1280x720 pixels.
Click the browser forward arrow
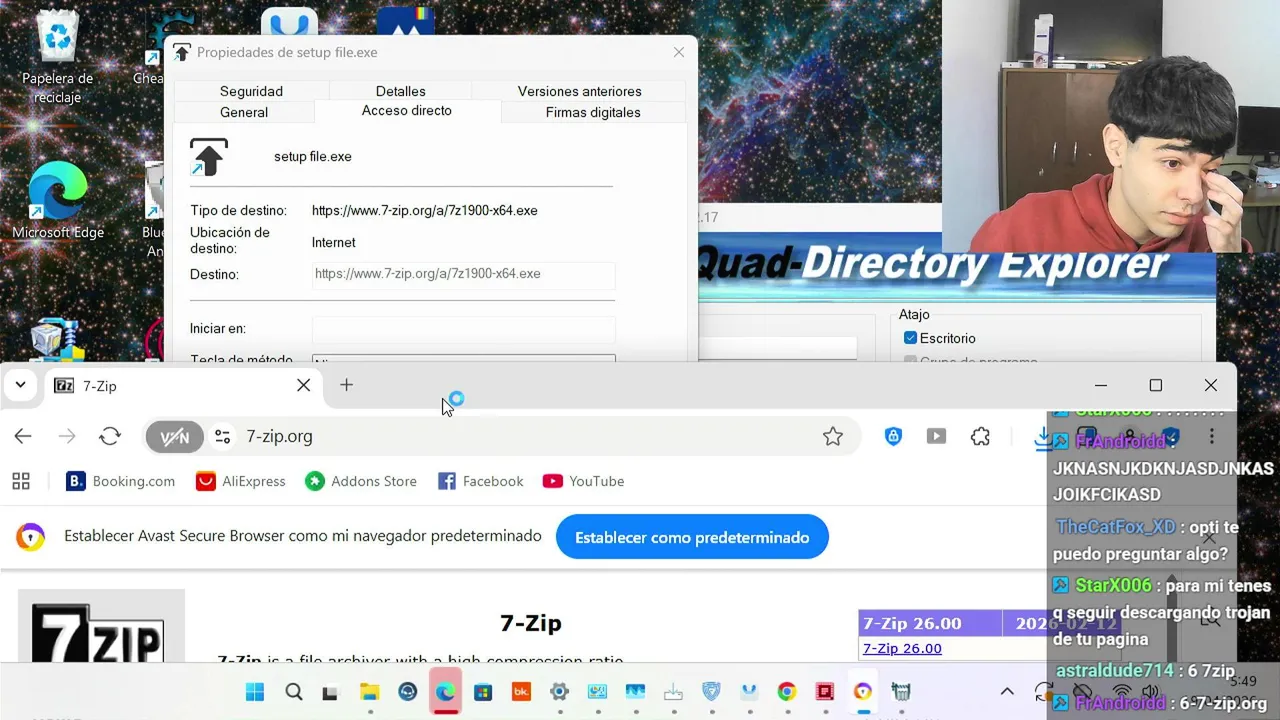click(x=67, y=436)
